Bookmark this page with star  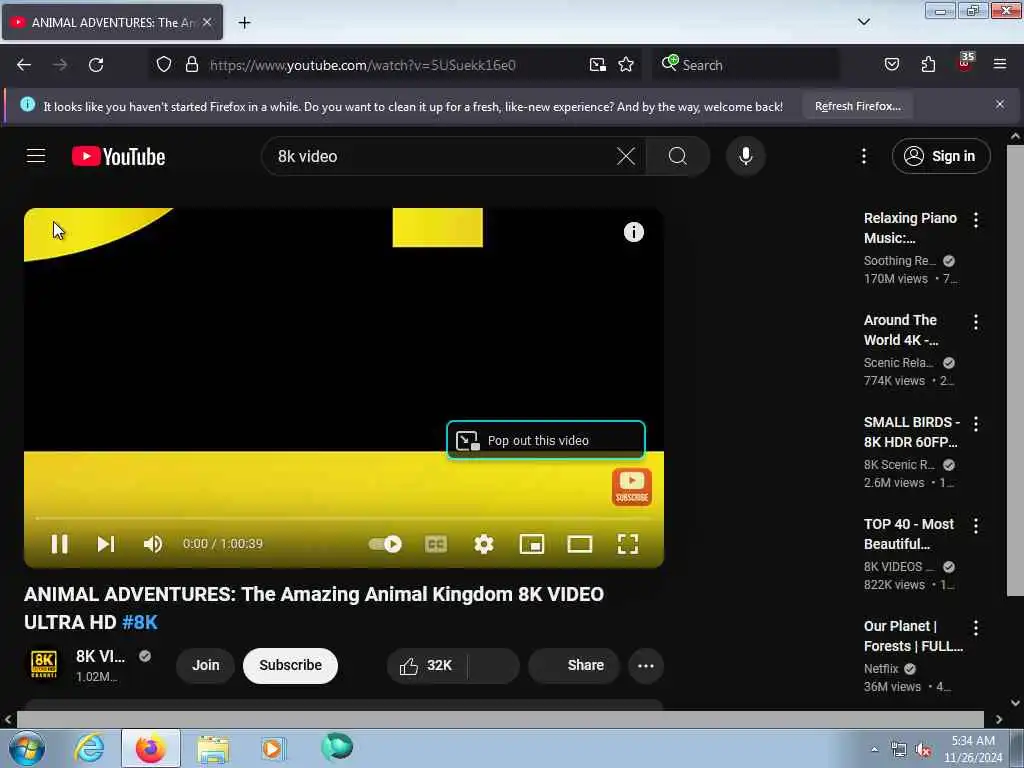[626, 65]
